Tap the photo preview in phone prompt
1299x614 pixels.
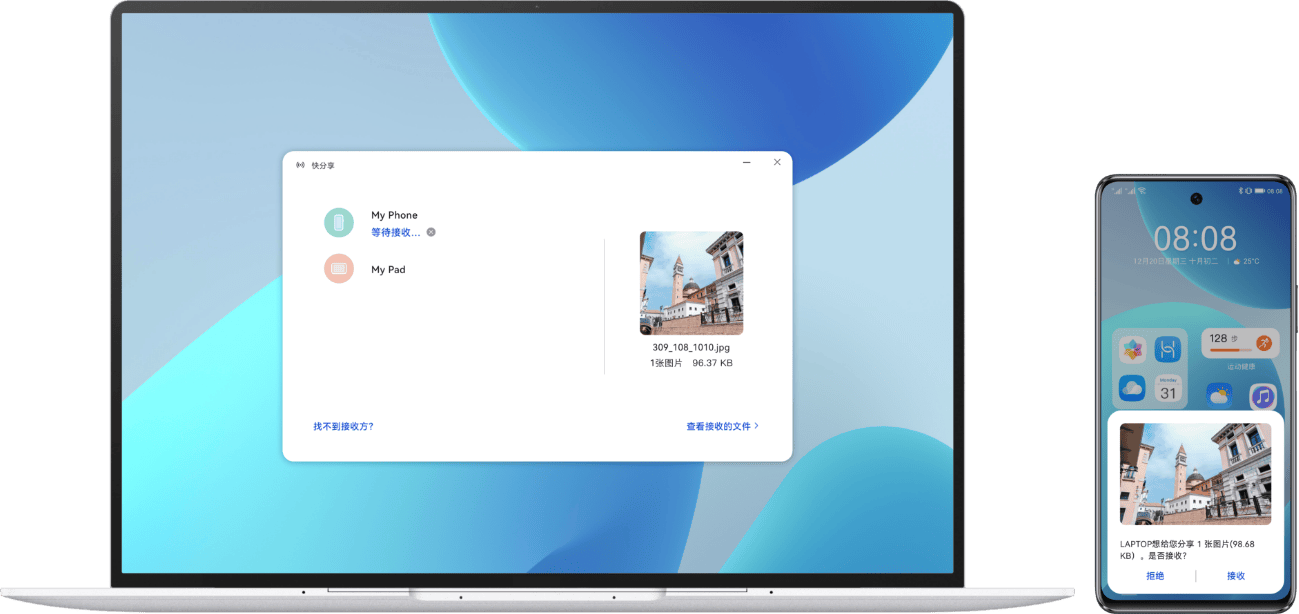pos(1195,473)
